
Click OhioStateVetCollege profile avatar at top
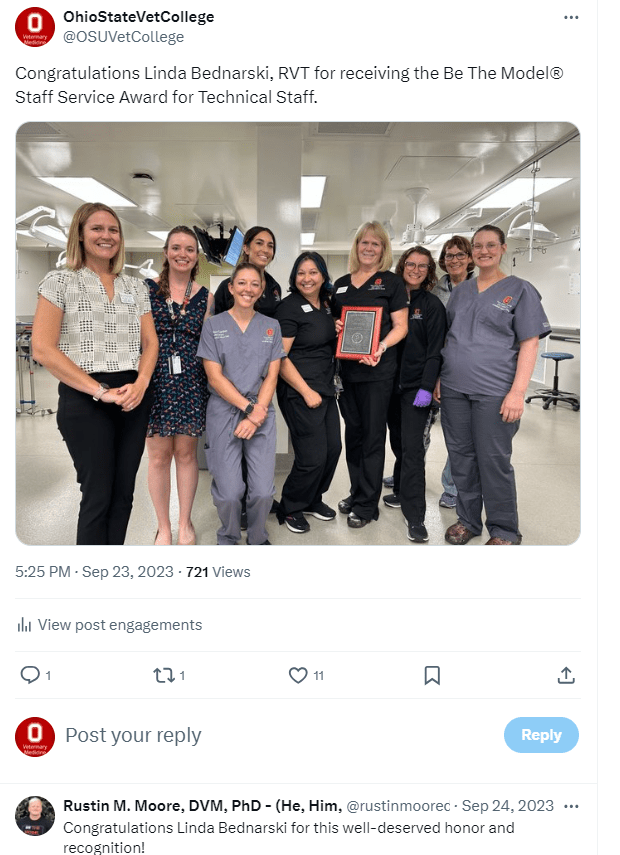pyautogui.click(x=35, y=27)
